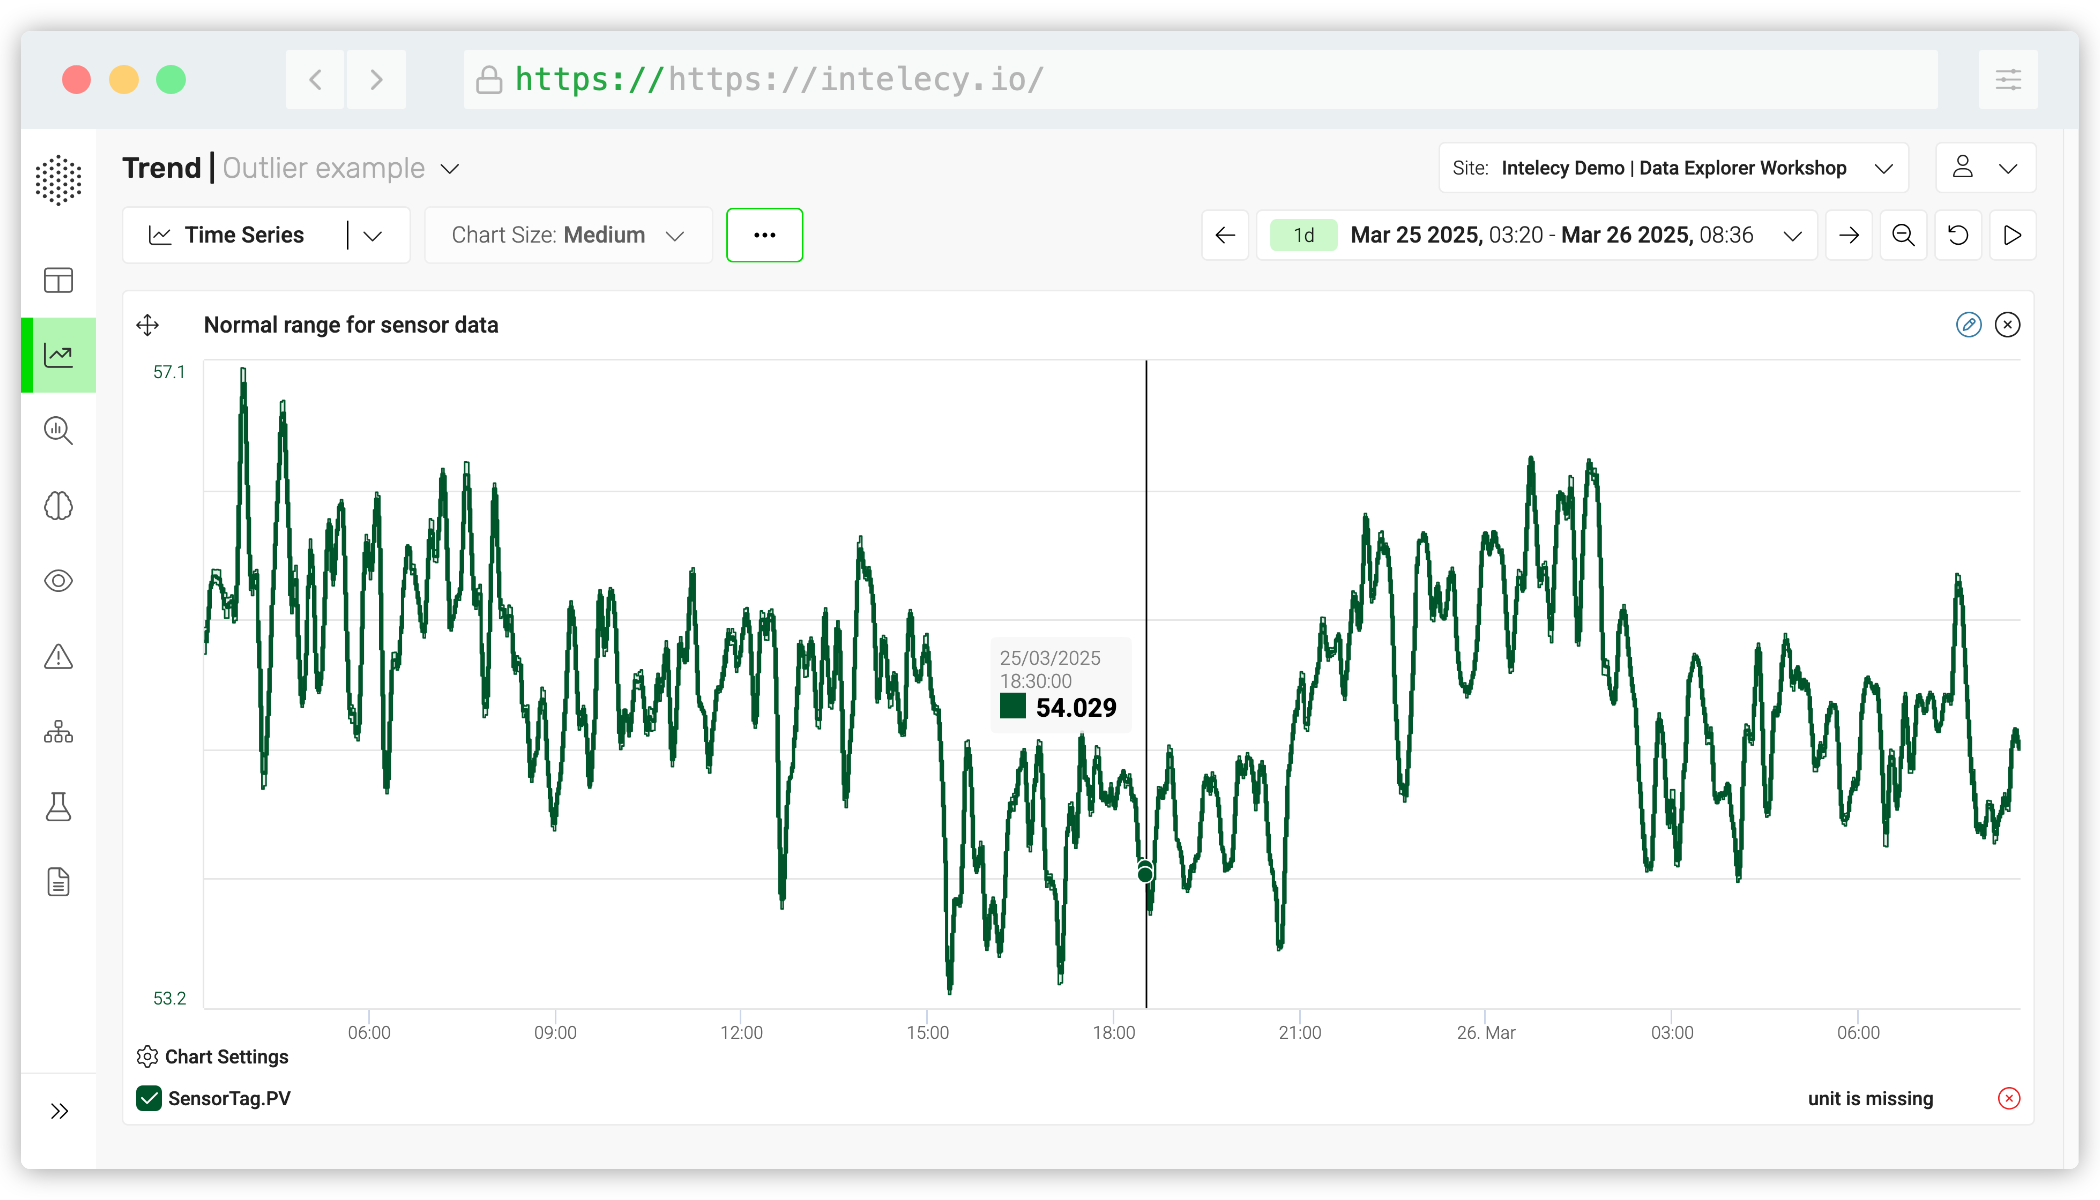Image resolution: width=2100 pixels, height=1200 pixels.
Task: Open Chart Settings
Action: (212, 1057)
